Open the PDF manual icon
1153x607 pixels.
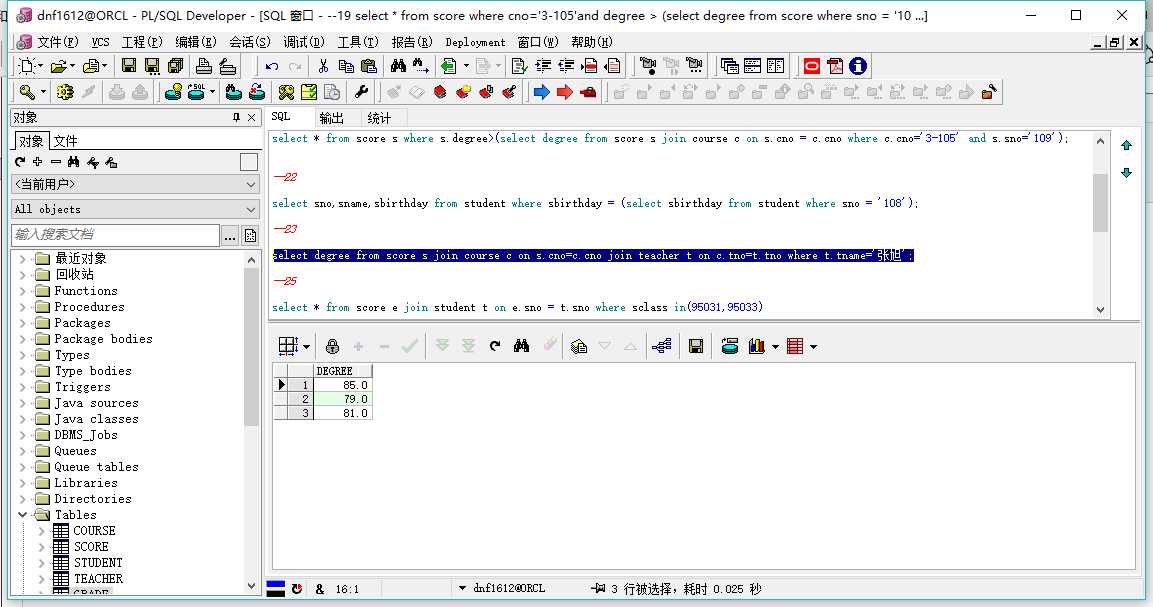click(x=835, y=66)
